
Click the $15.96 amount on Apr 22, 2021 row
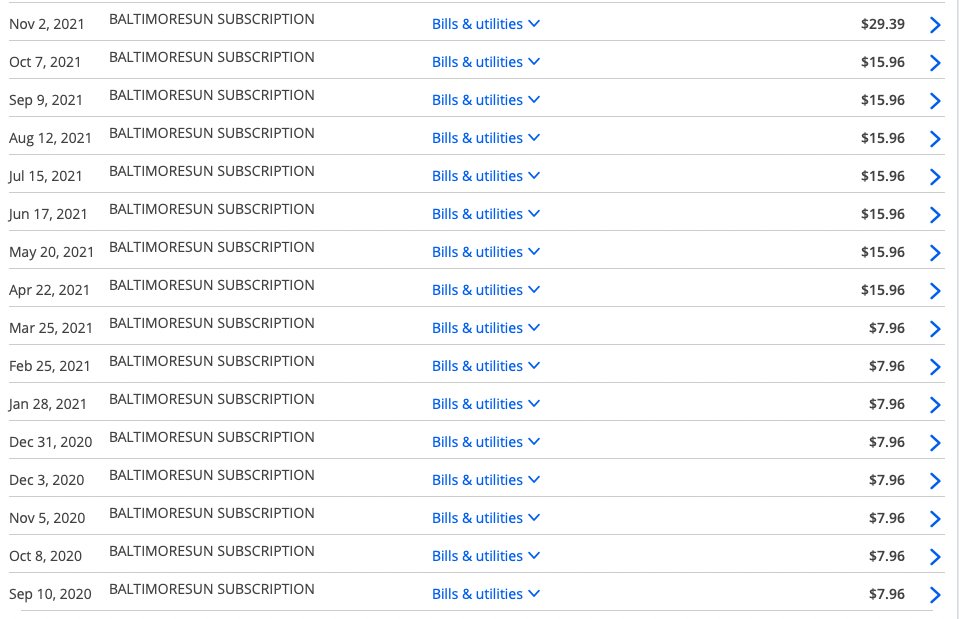coord(883,289)
